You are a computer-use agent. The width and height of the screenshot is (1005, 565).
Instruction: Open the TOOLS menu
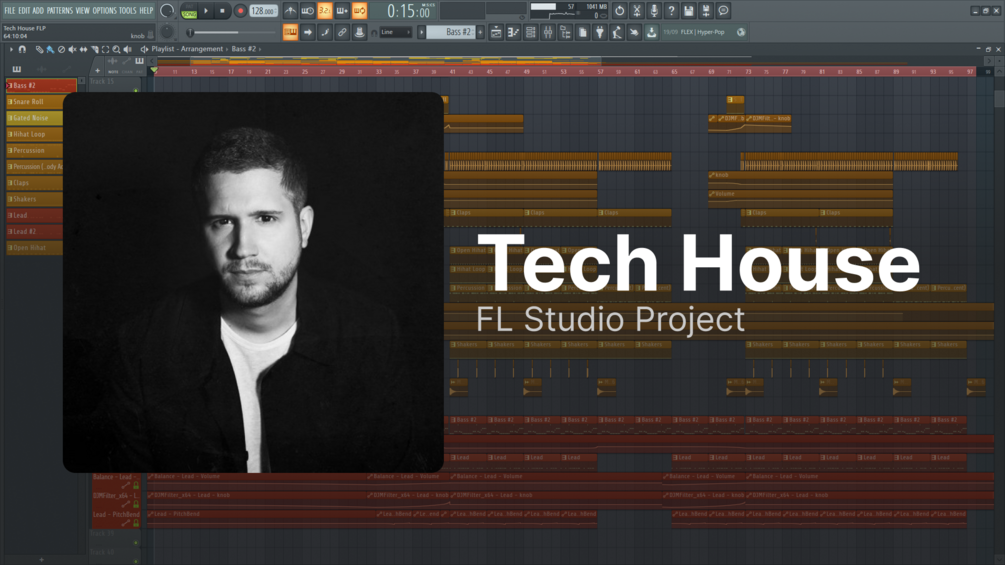point(128,10)
